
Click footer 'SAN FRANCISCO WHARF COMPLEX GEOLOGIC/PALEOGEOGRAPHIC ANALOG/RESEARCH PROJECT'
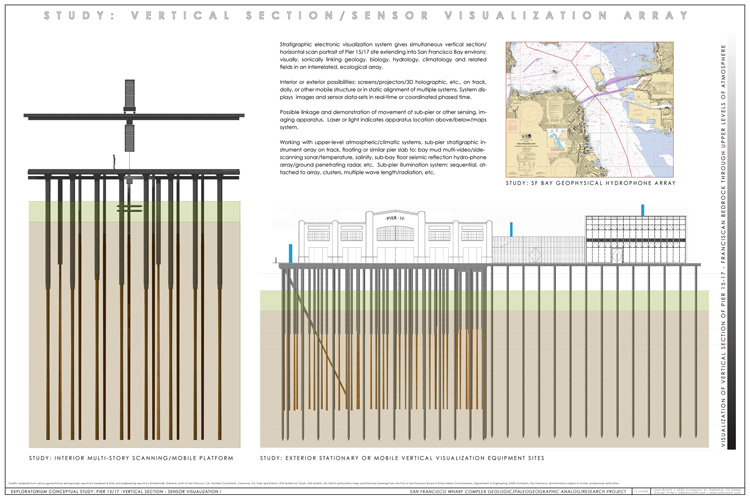518,491
